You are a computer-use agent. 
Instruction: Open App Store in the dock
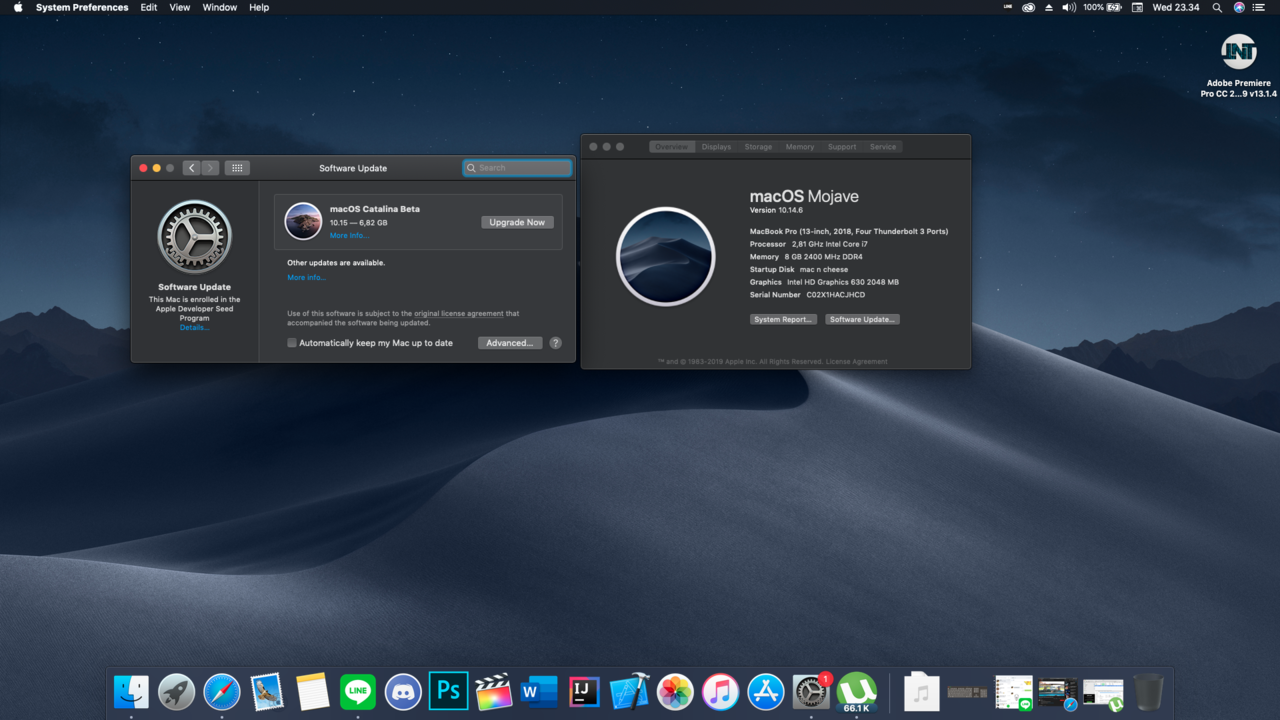coord(766,691)
